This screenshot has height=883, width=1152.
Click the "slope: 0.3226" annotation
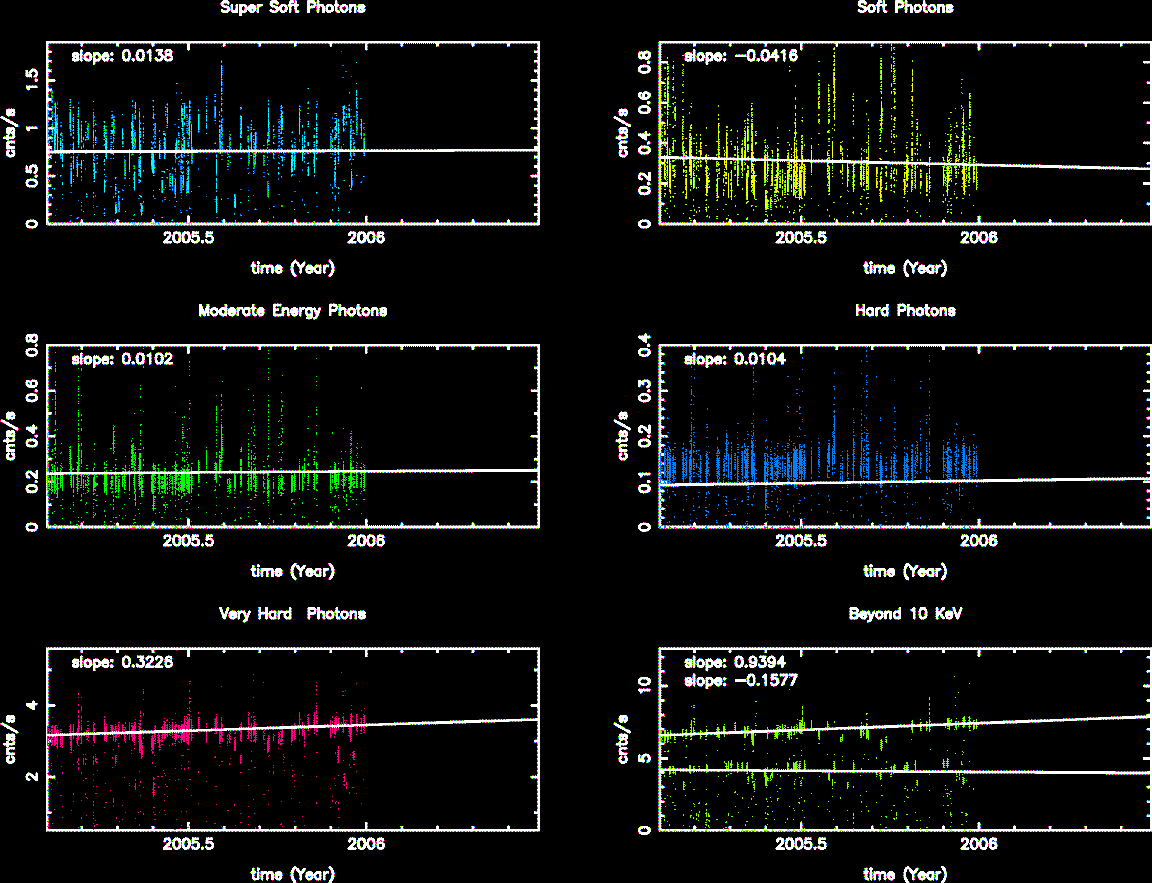[122, 663]
